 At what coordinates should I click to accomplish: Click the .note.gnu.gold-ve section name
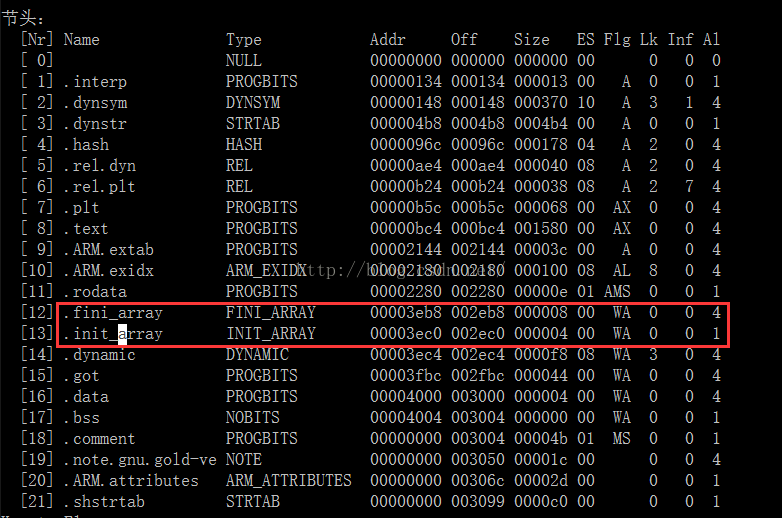click(x=140, y=460)
